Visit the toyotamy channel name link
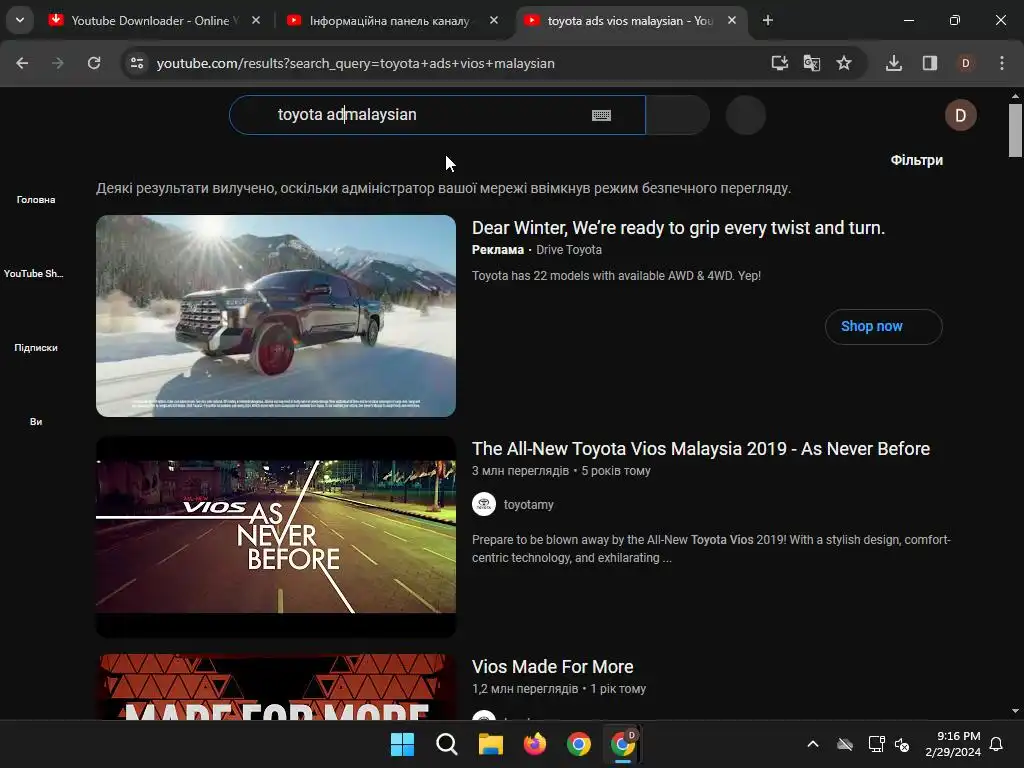The height and width of the screenshot is (768, 1024). pos(528,505)
